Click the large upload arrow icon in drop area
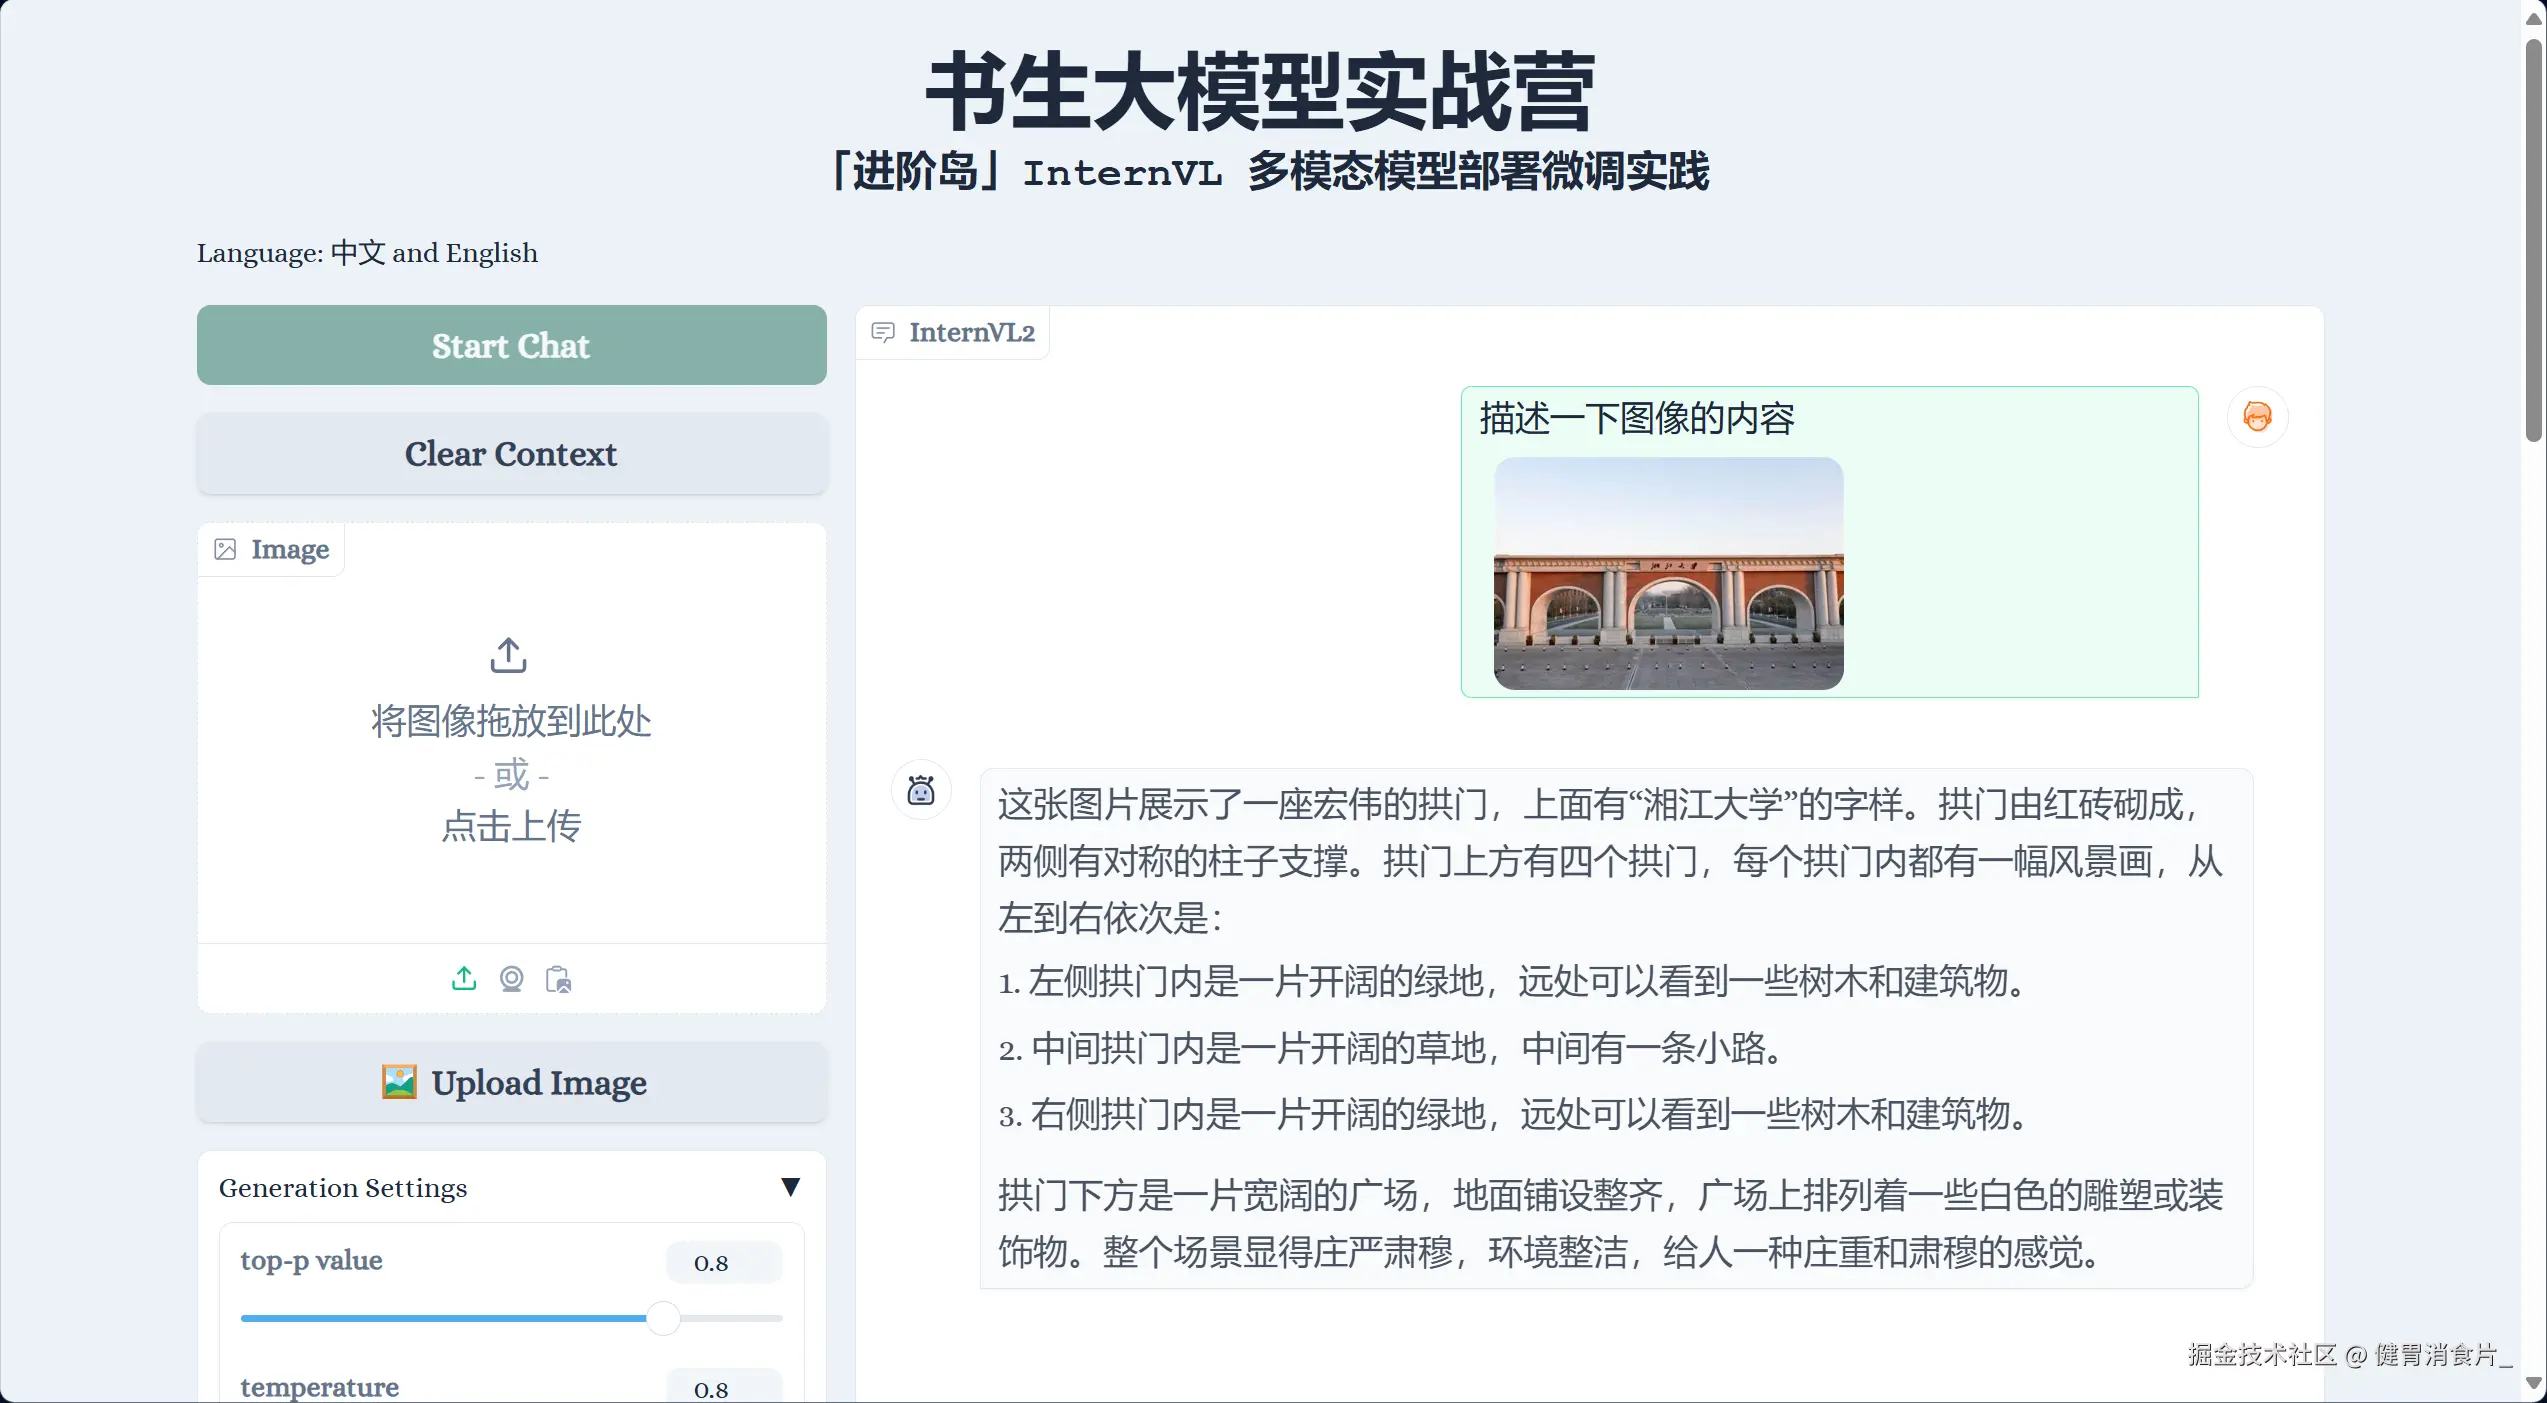 click(508, 655)
